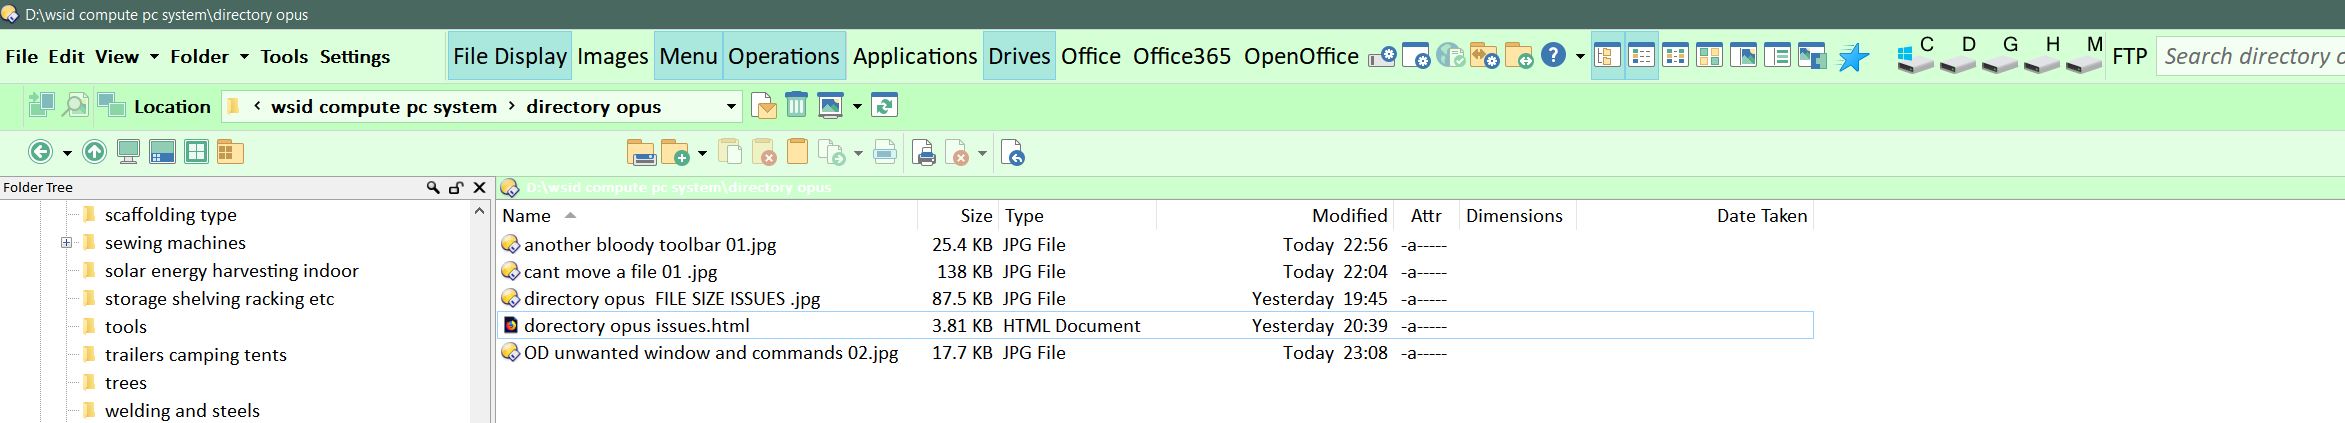Viewport: 2345px width, 423px height.
Task: Click the folder with gear options icon
Action: click(1484, 57)
